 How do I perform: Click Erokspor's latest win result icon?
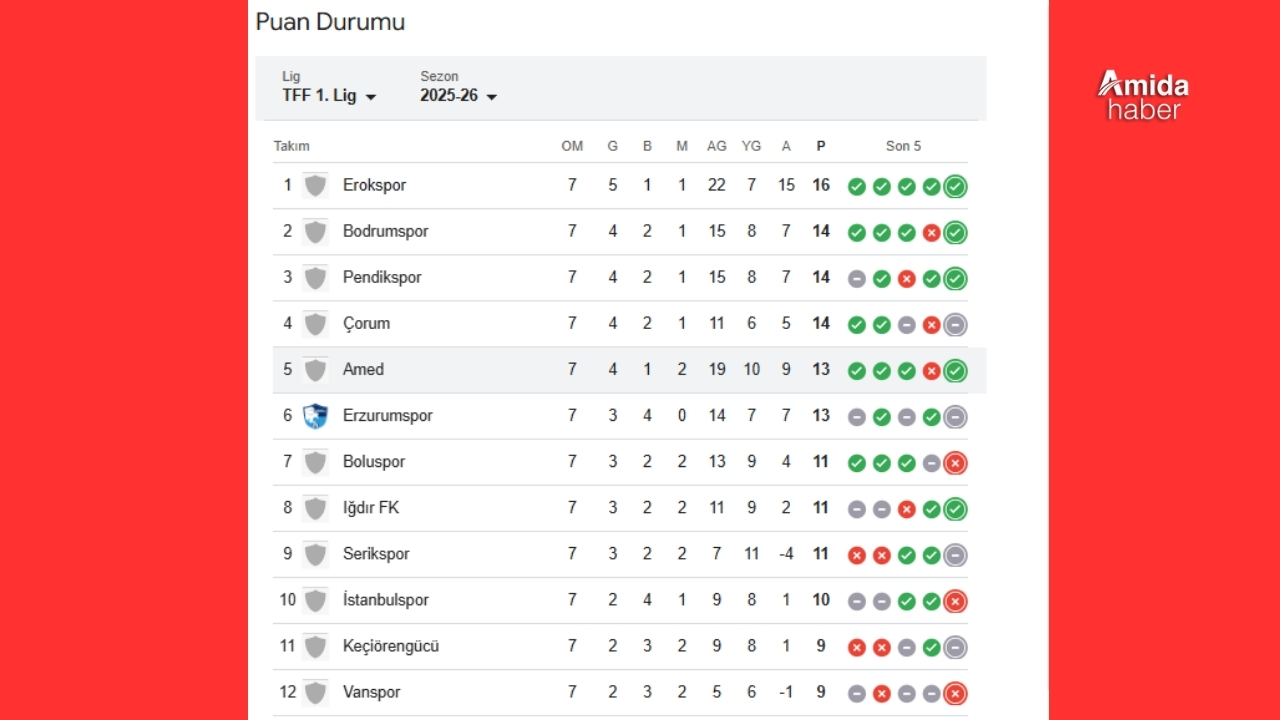point(956,186)
